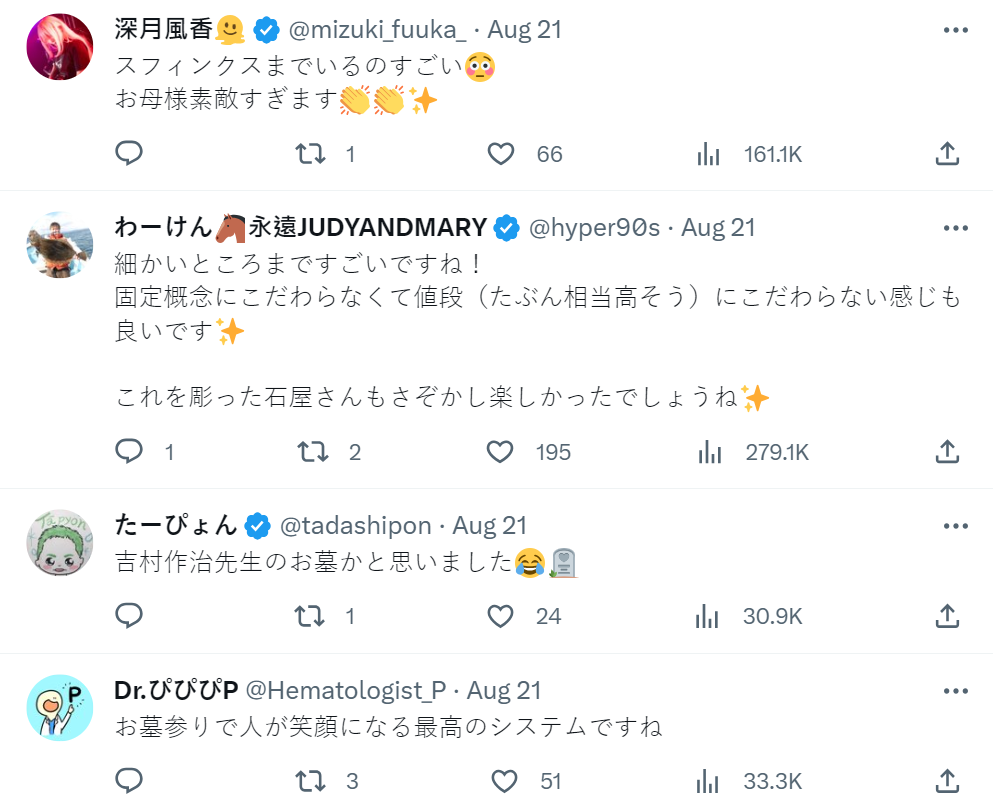The width and height of the screenshot is (993, 806).
Task: View analytics showing 161.1K views
Action: 709,154
